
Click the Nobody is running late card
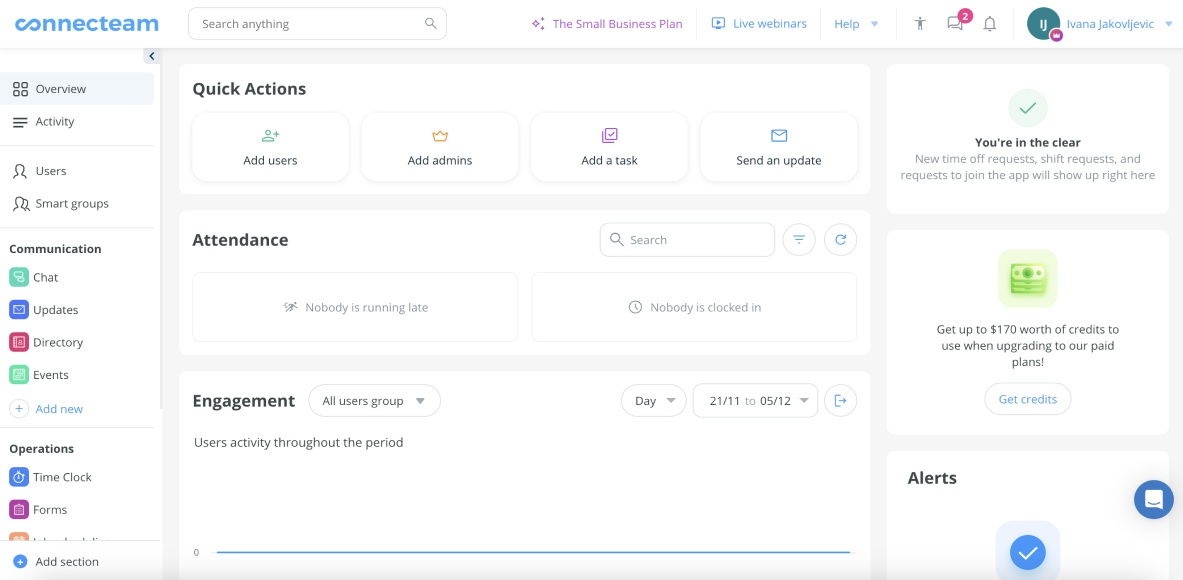point(355,307)
